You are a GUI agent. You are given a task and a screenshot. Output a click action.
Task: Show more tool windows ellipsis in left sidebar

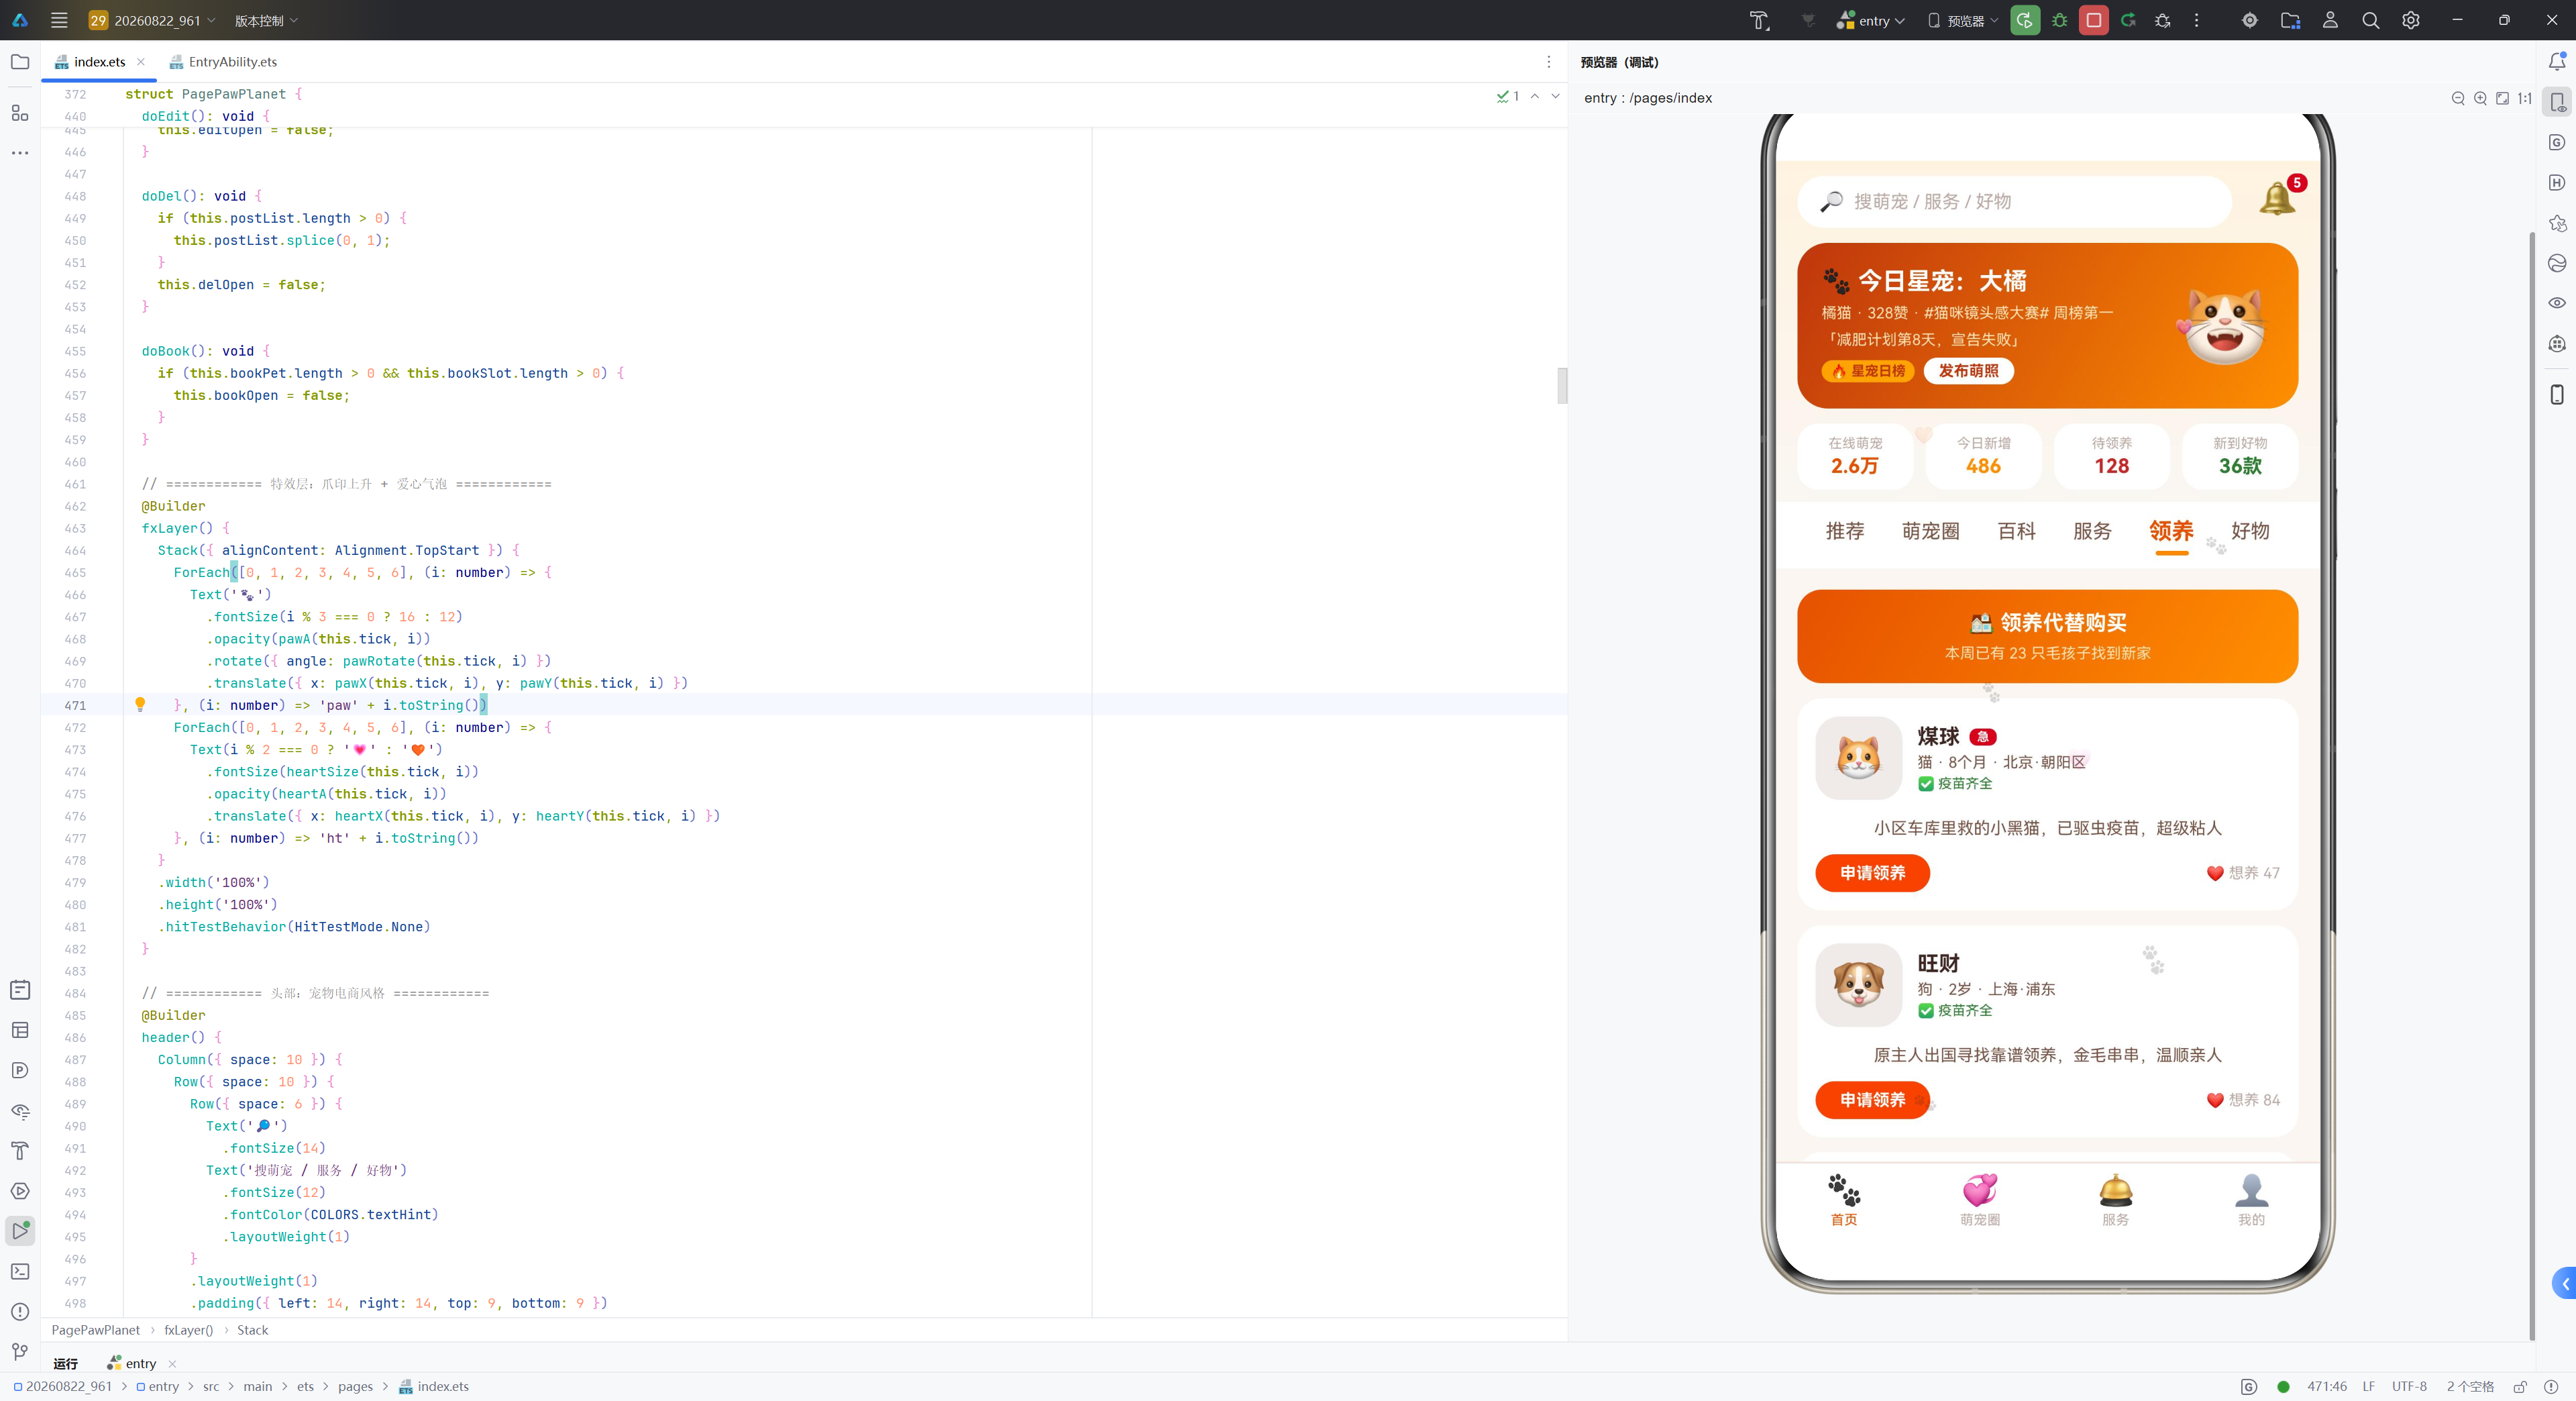[x=20, y=153]
